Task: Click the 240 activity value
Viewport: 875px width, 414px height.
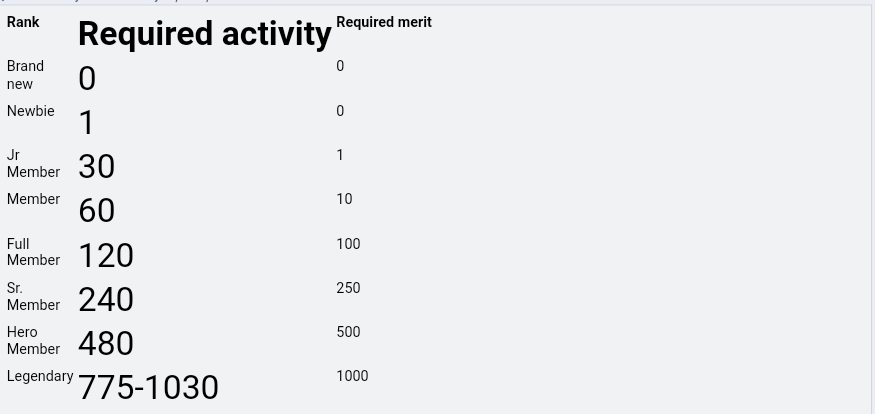Action: click(x=106, y=299)
